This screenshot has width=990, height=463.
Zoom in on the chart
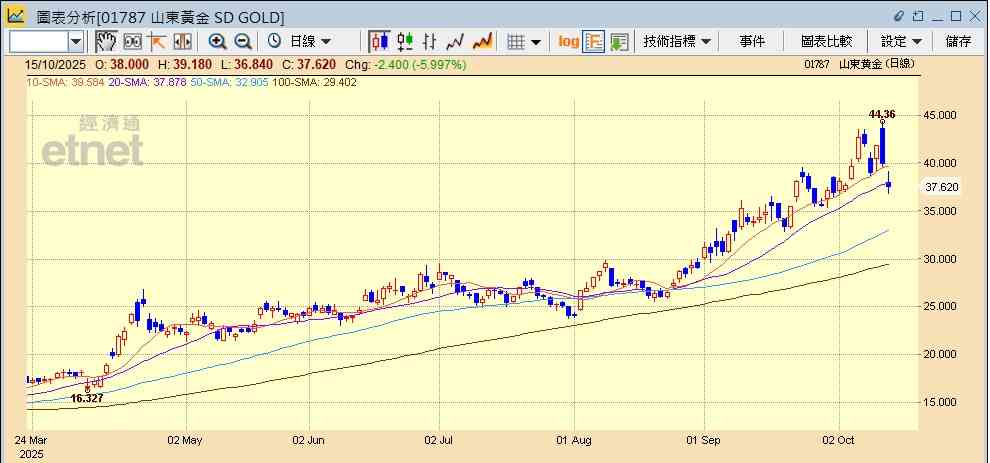pyautogui.click(x=217, y=41)
